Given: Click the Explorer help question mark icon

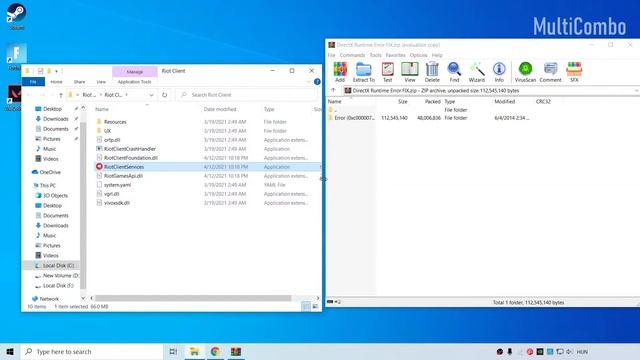Looking at the screenshot, I should pyautogui.click(x=317, y=82).
